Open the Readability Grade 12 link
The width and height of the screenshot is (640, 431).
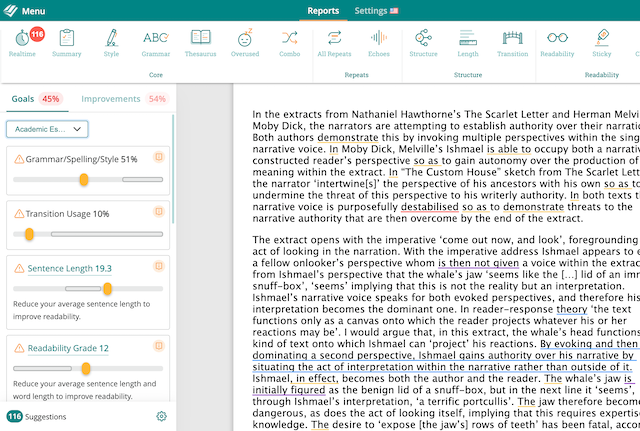[68, 348]
